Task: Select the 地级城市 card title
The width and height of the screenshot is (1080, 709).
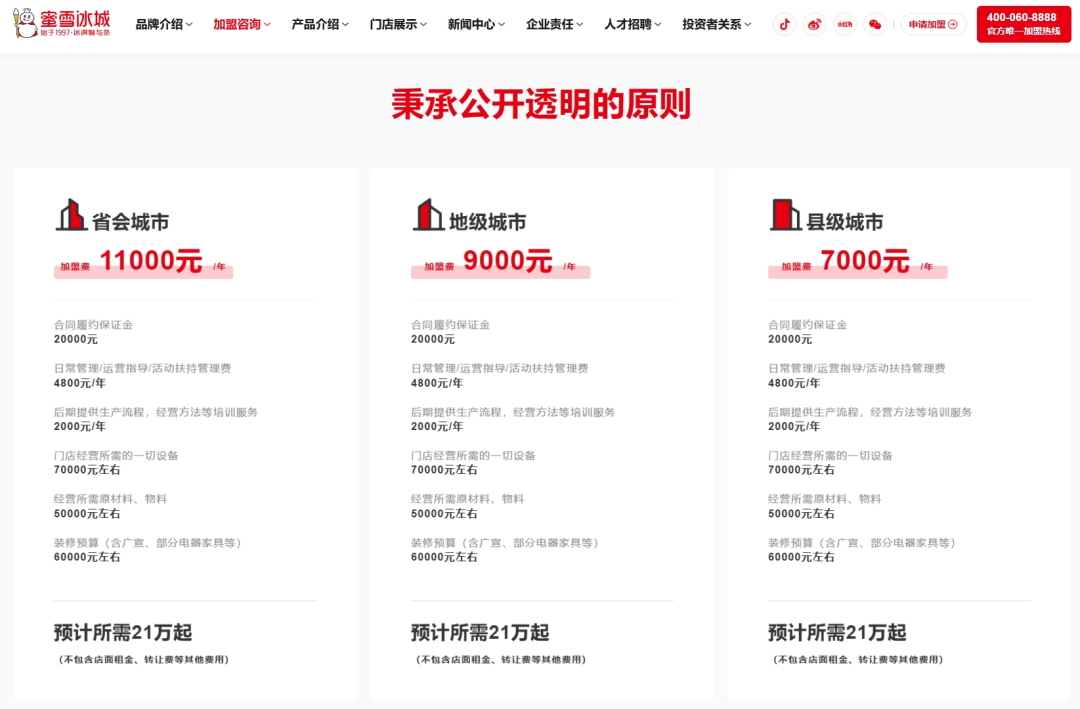Action: (488, 222)
